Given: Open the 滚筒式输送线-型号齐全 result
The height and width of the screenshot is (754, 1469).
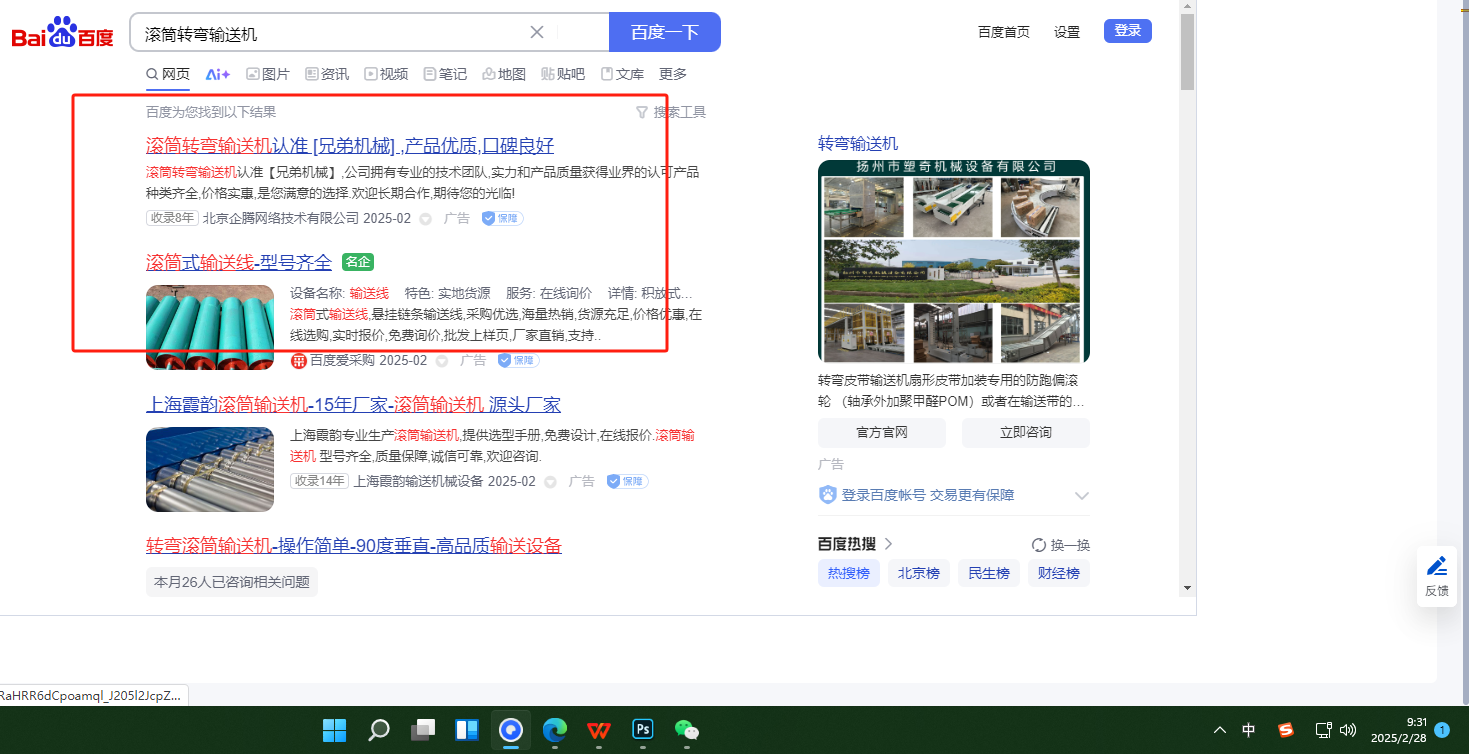Looking at the screenshot, I should (x=239, y=263).
